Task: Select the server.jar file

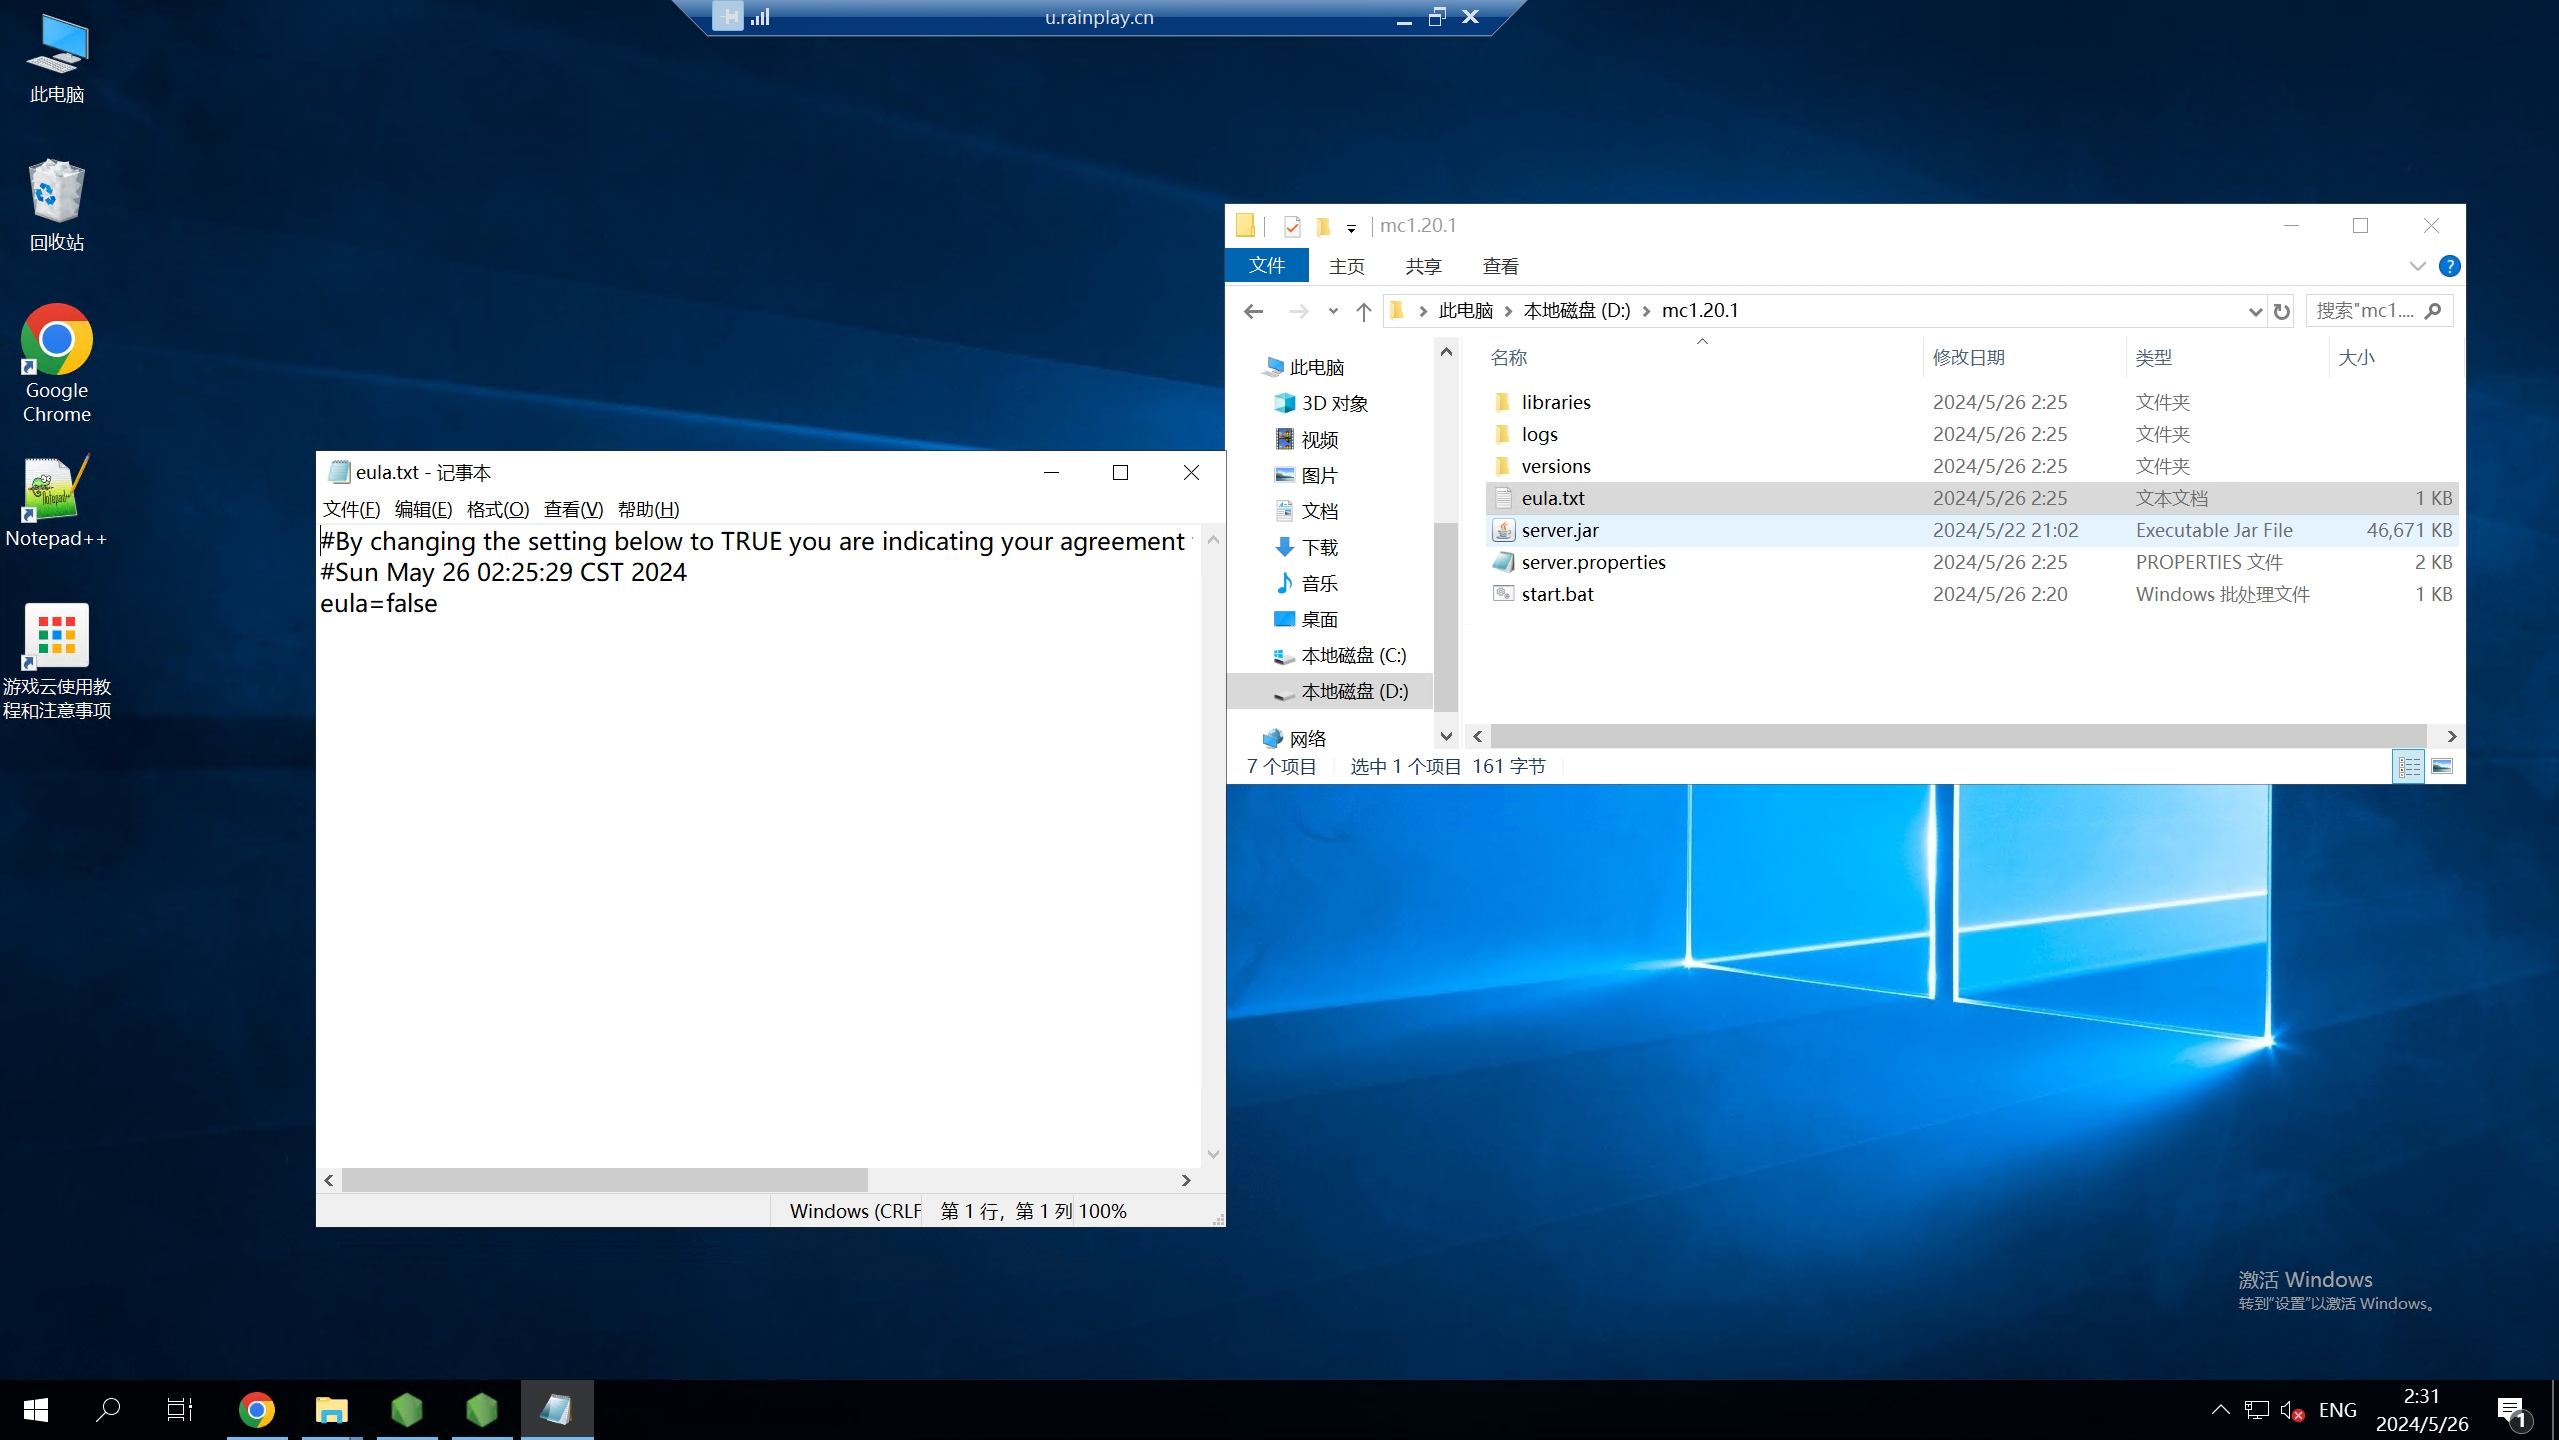Action: click(x=1559, y=530)
